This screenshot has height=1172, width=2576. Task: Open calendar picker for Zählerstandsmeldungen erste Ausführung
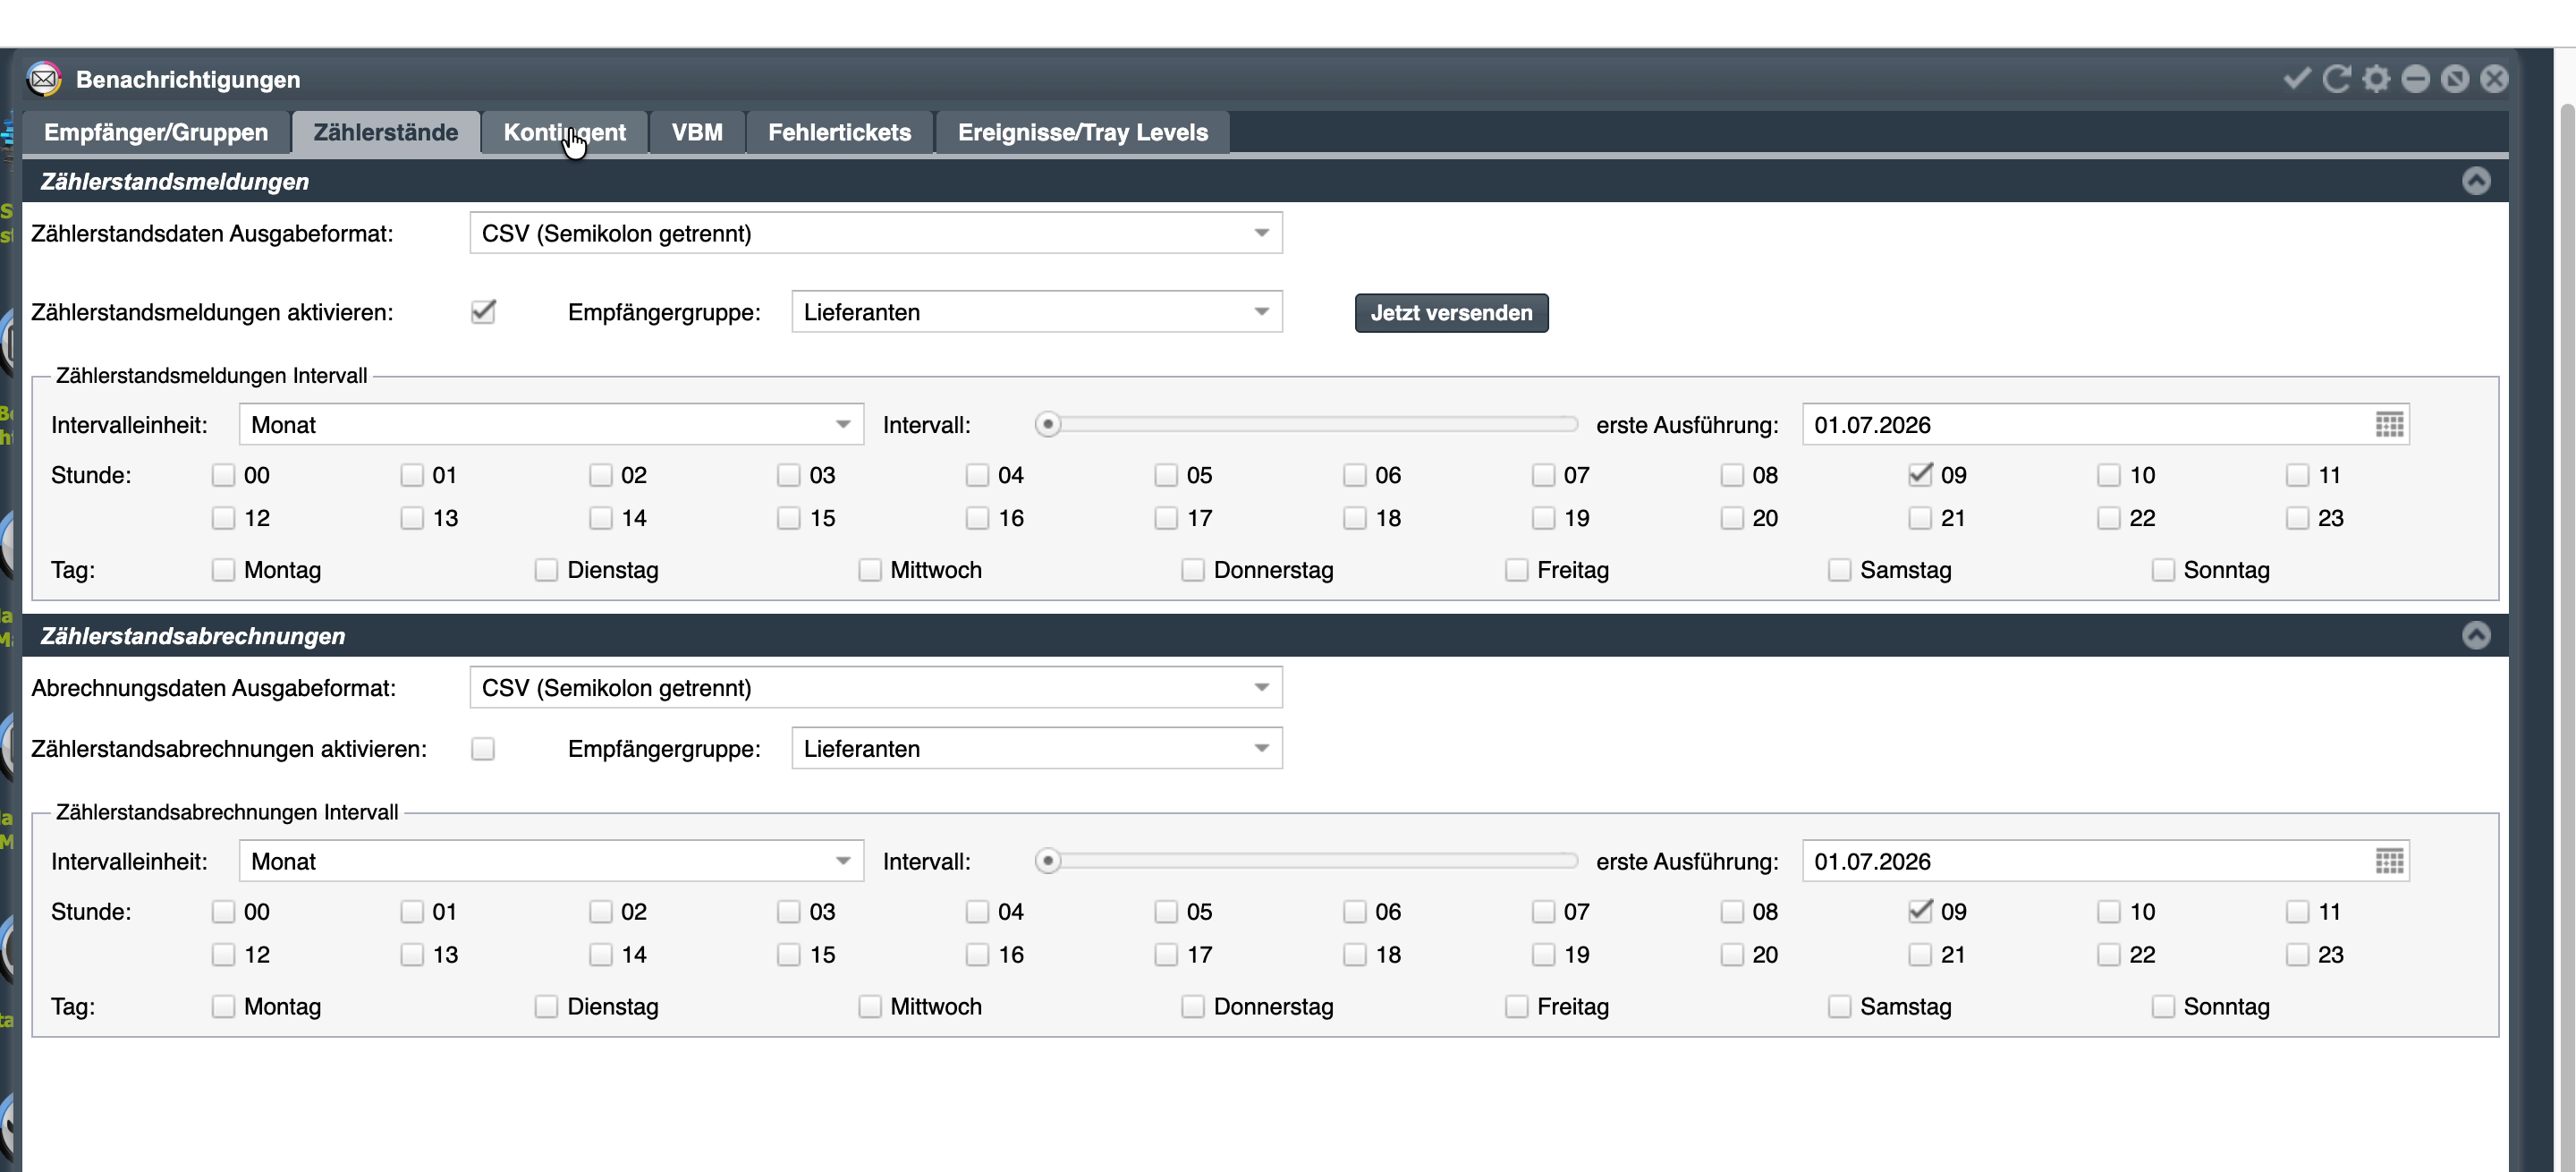[x=2389, y=425]
